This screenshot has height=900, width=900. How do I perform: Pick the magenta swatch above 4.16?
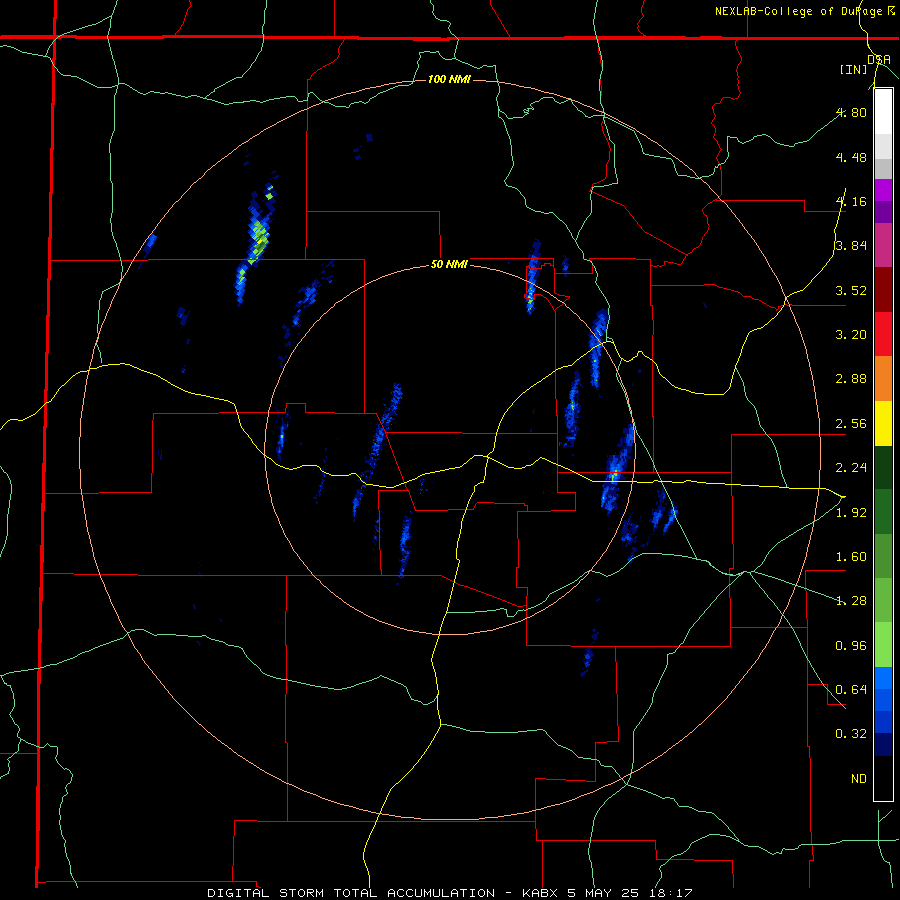click(883, 190)
